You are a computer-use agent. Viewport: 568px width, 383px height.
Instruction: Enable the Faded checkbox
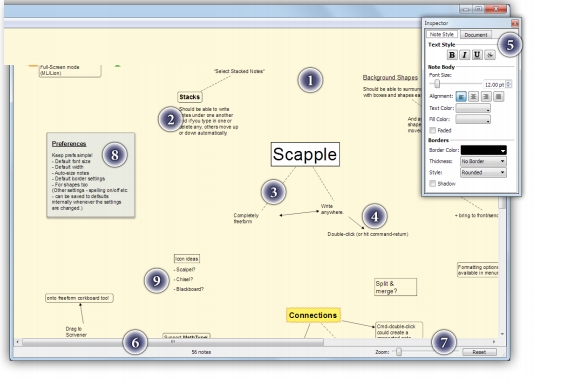433,130
